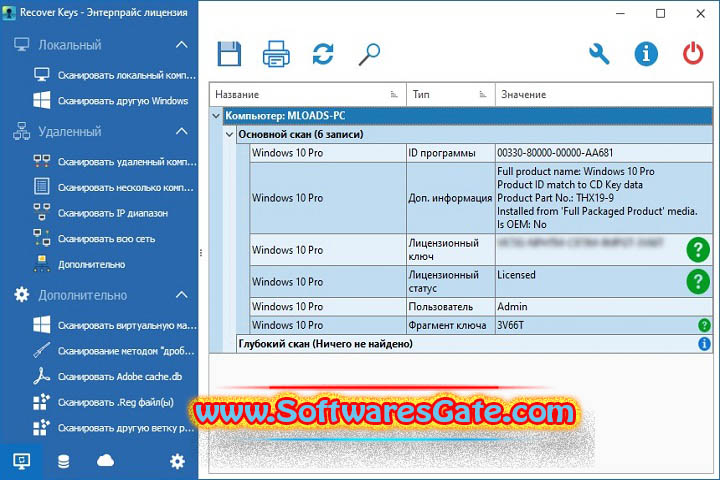Click the Значение column header
This screenshot has height=480, width=720.
[604, 95]
